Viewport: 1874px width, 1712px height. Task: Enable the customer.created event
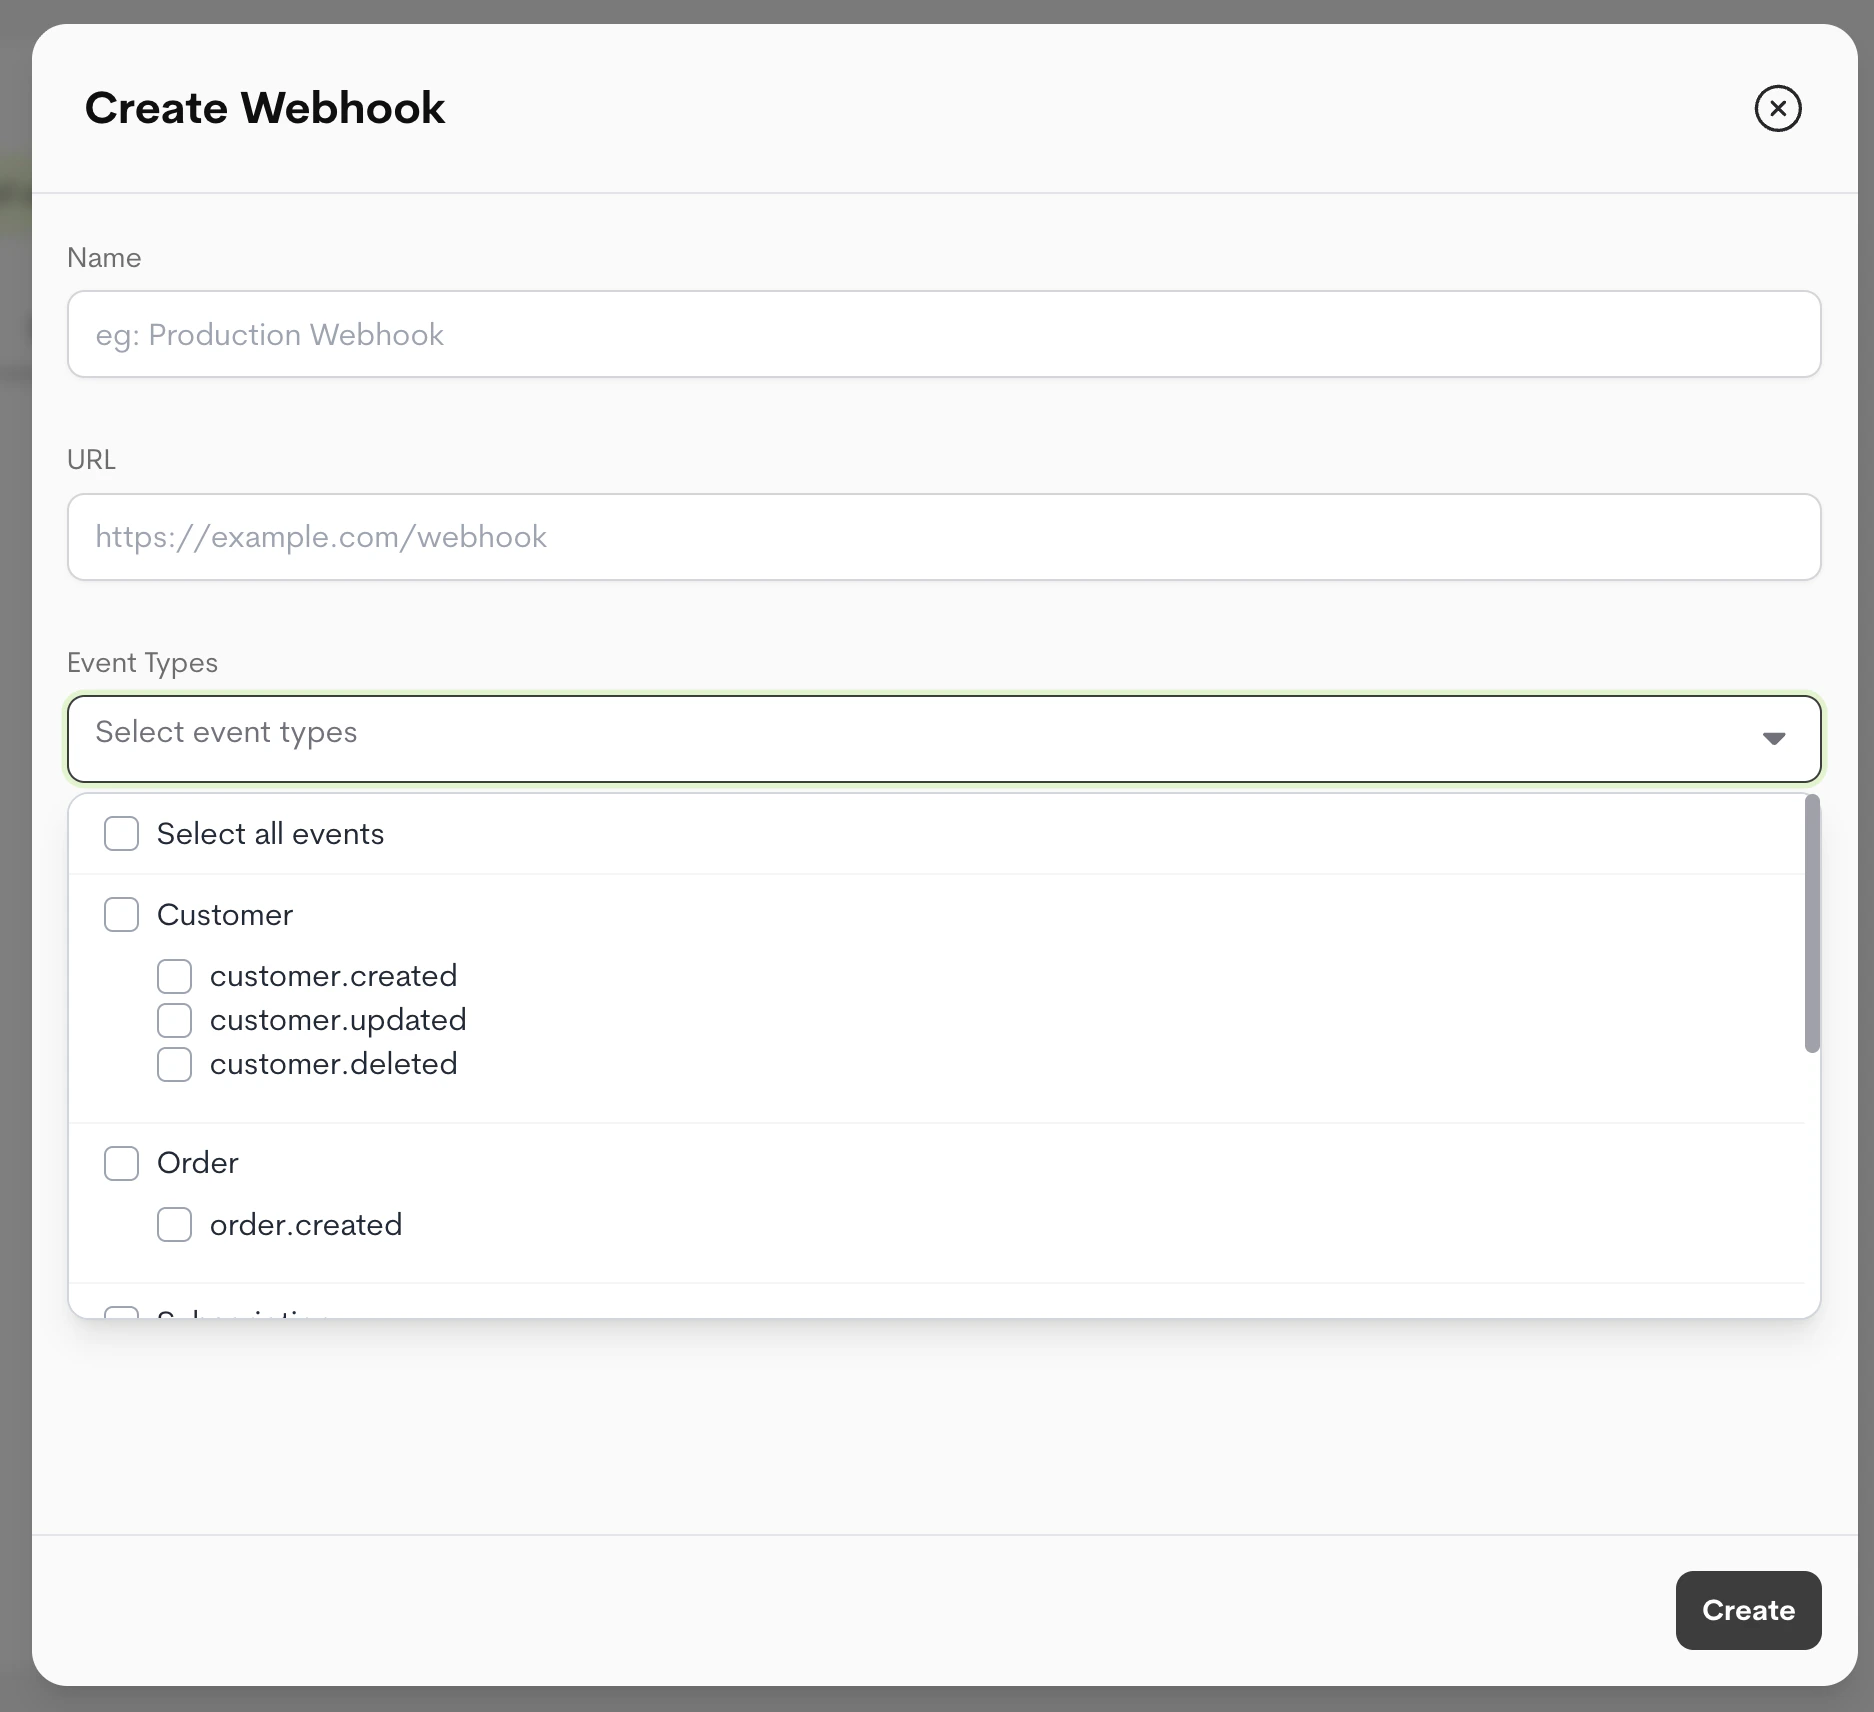[x=174, y=976]
